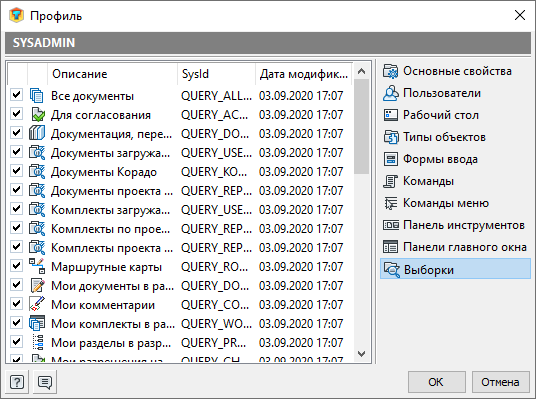Click the scroll down arrow of the list
This screenshot has height=399, width=536.
361,354
